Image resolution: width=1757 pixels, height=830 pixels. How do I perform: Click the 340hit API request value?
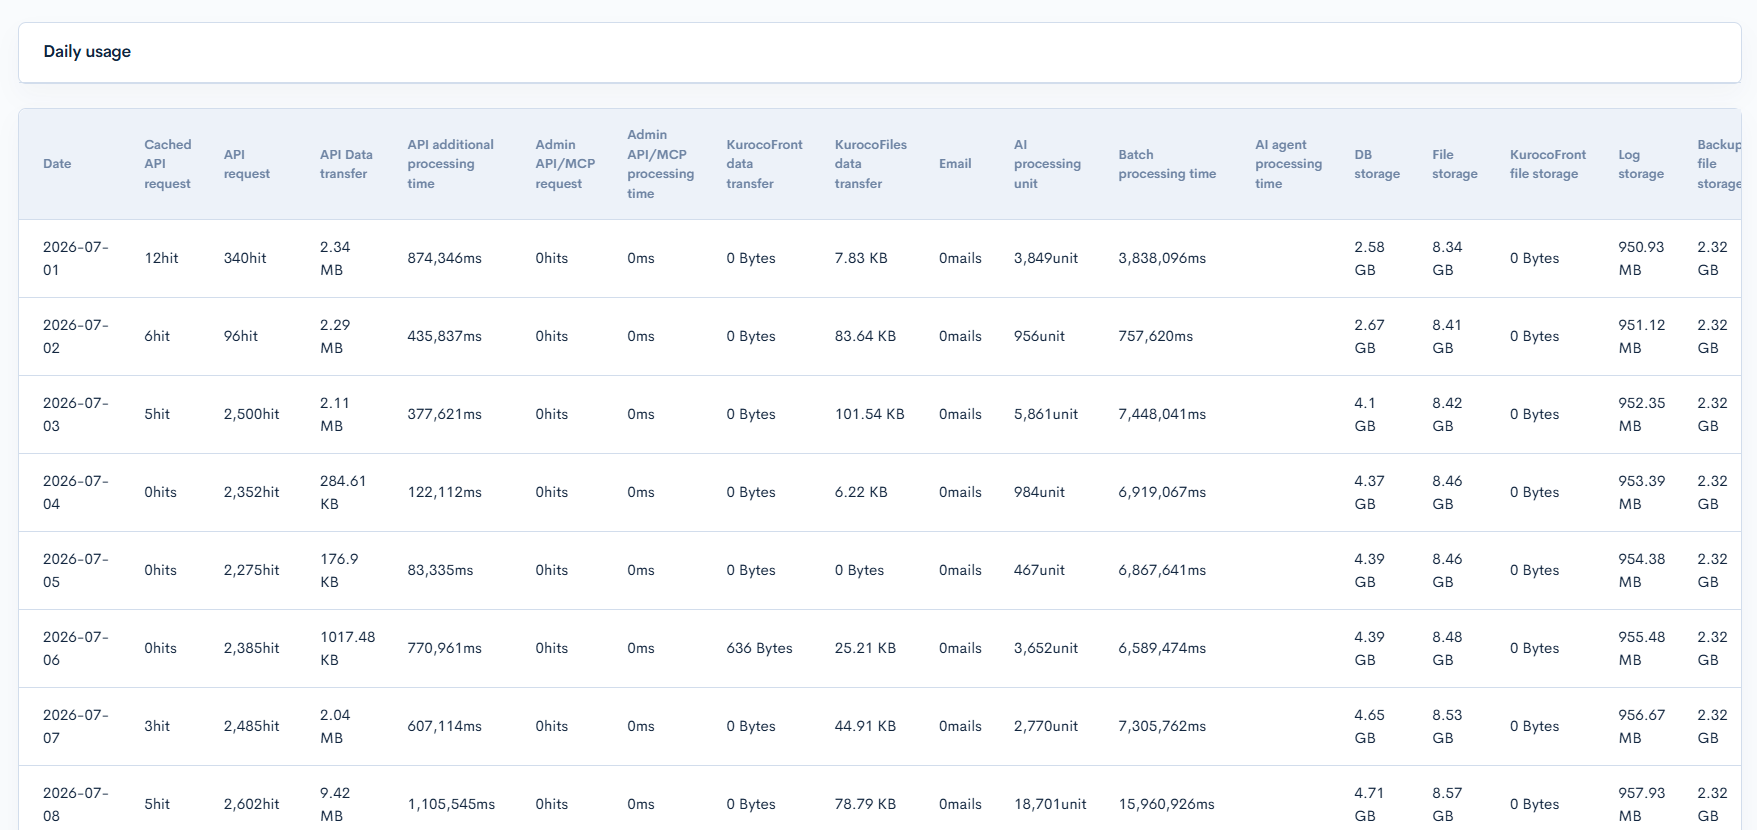click(x=245, y=258)
